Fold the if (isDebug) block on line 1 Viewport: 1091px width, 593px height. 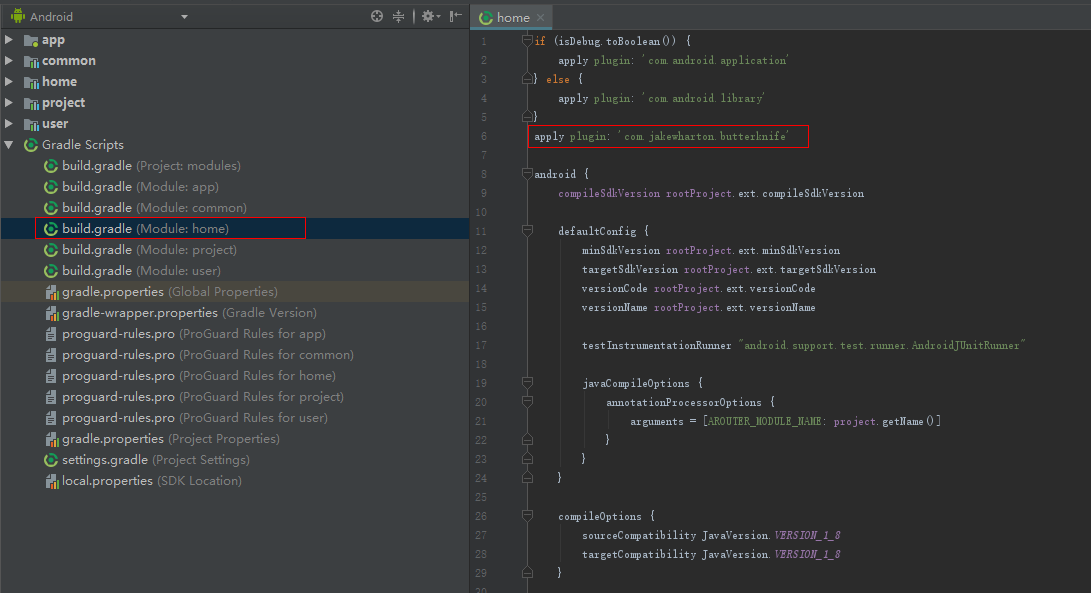[527, 41]
